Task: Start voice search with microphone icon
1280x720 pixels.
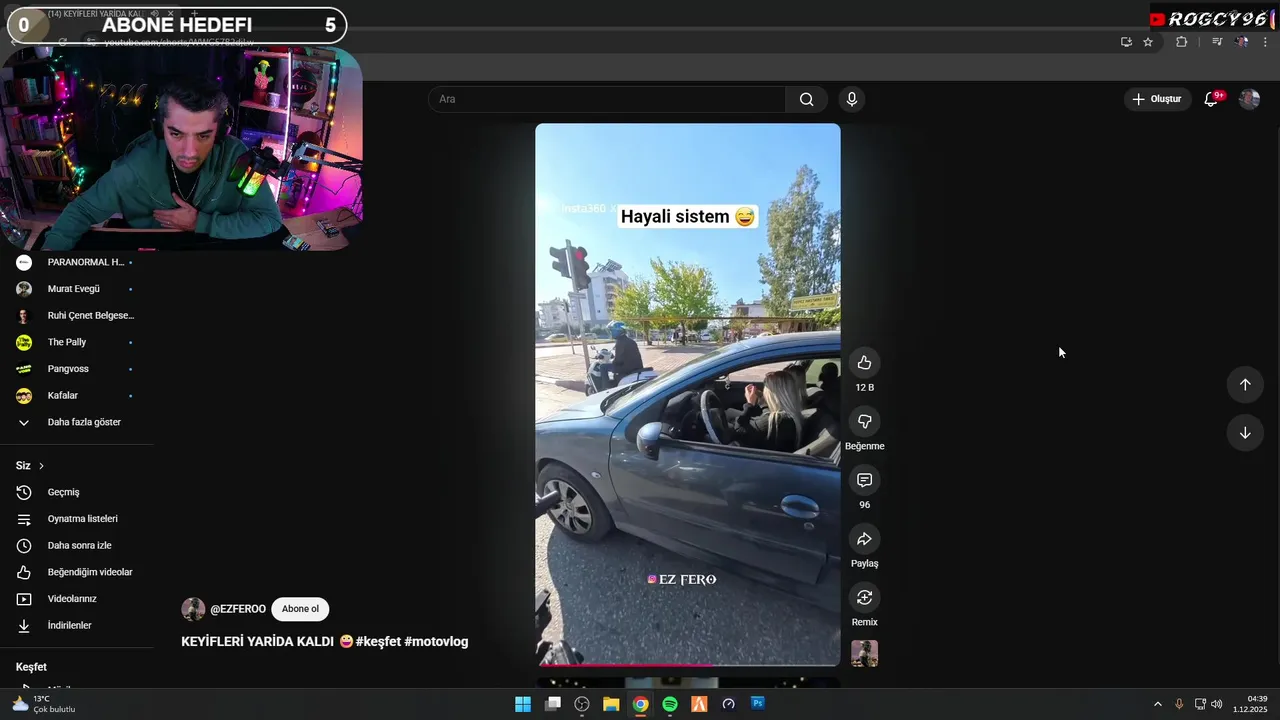Action: [851, 99]
